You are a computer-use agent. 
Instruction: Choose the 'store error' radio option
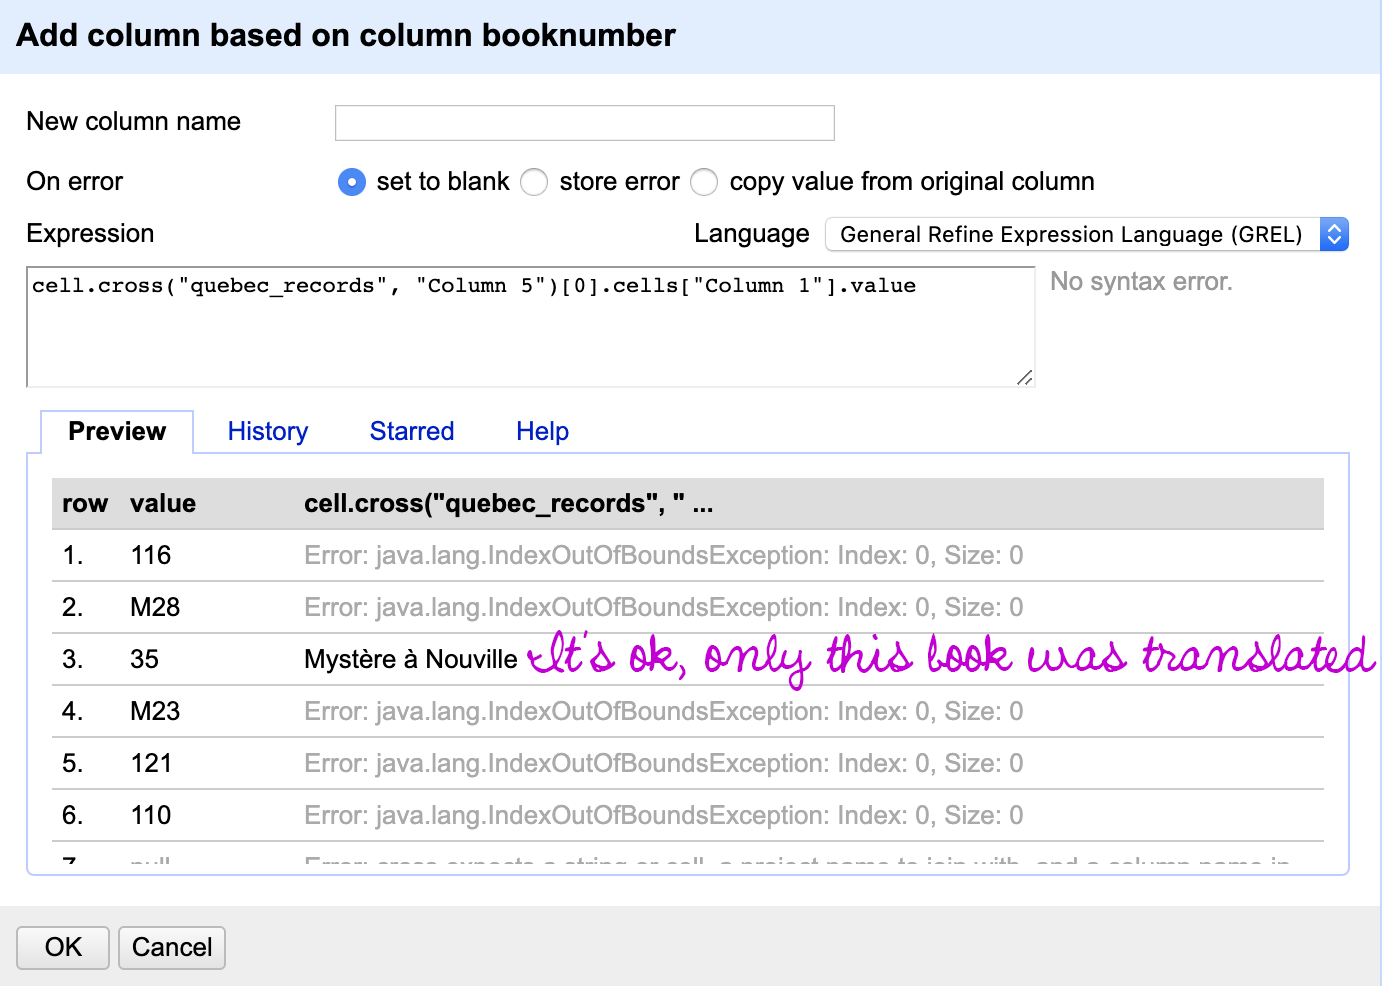coord(534,182)
